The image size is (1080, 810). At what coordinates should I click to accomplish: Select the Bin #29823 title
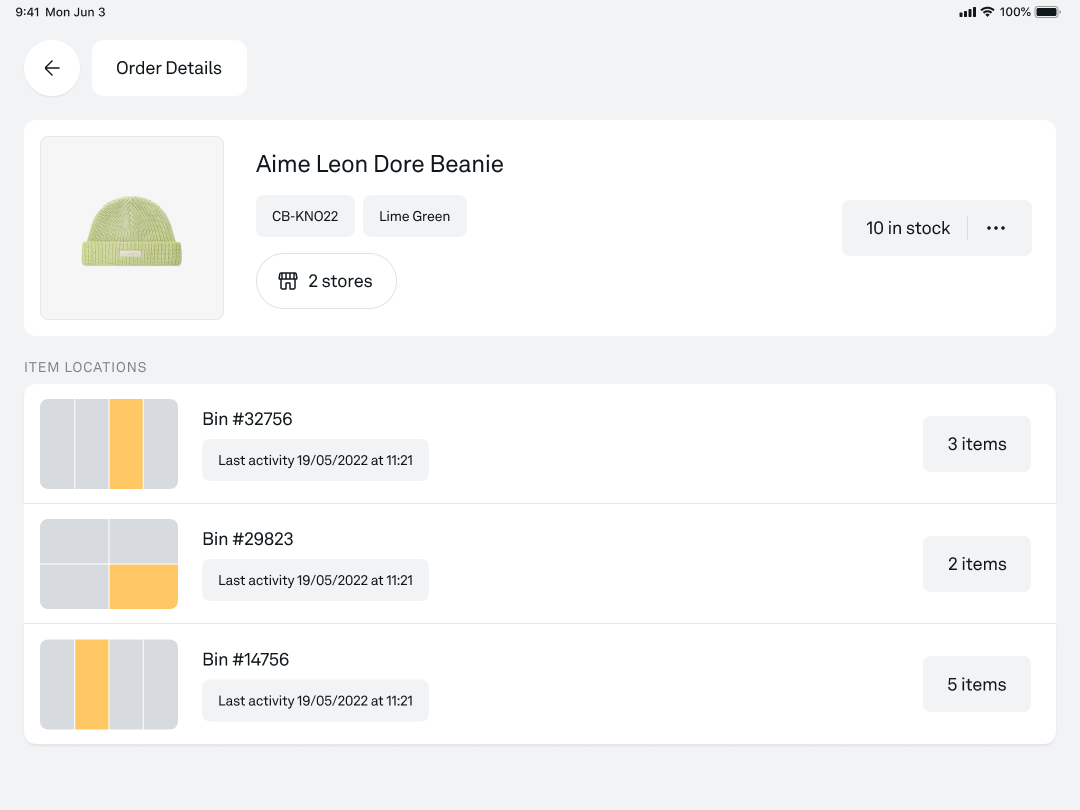pos(248,539)
